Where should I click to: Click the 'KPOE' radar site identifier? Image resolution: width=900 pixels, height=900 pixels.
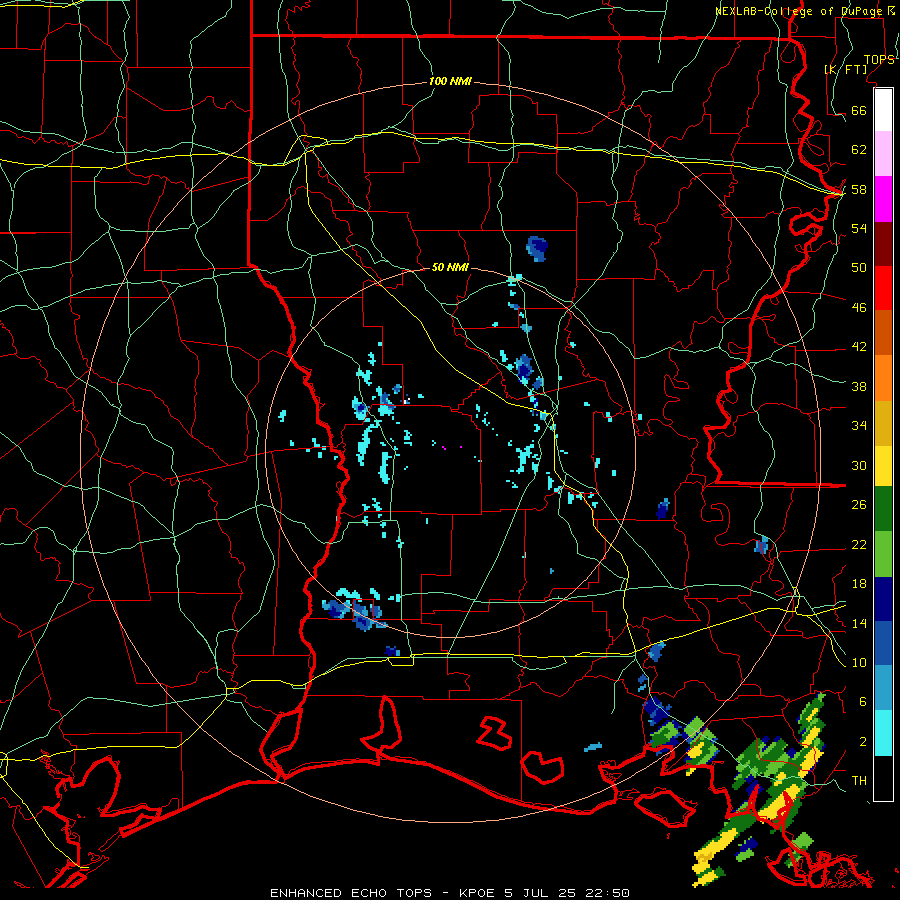point(478,893)
